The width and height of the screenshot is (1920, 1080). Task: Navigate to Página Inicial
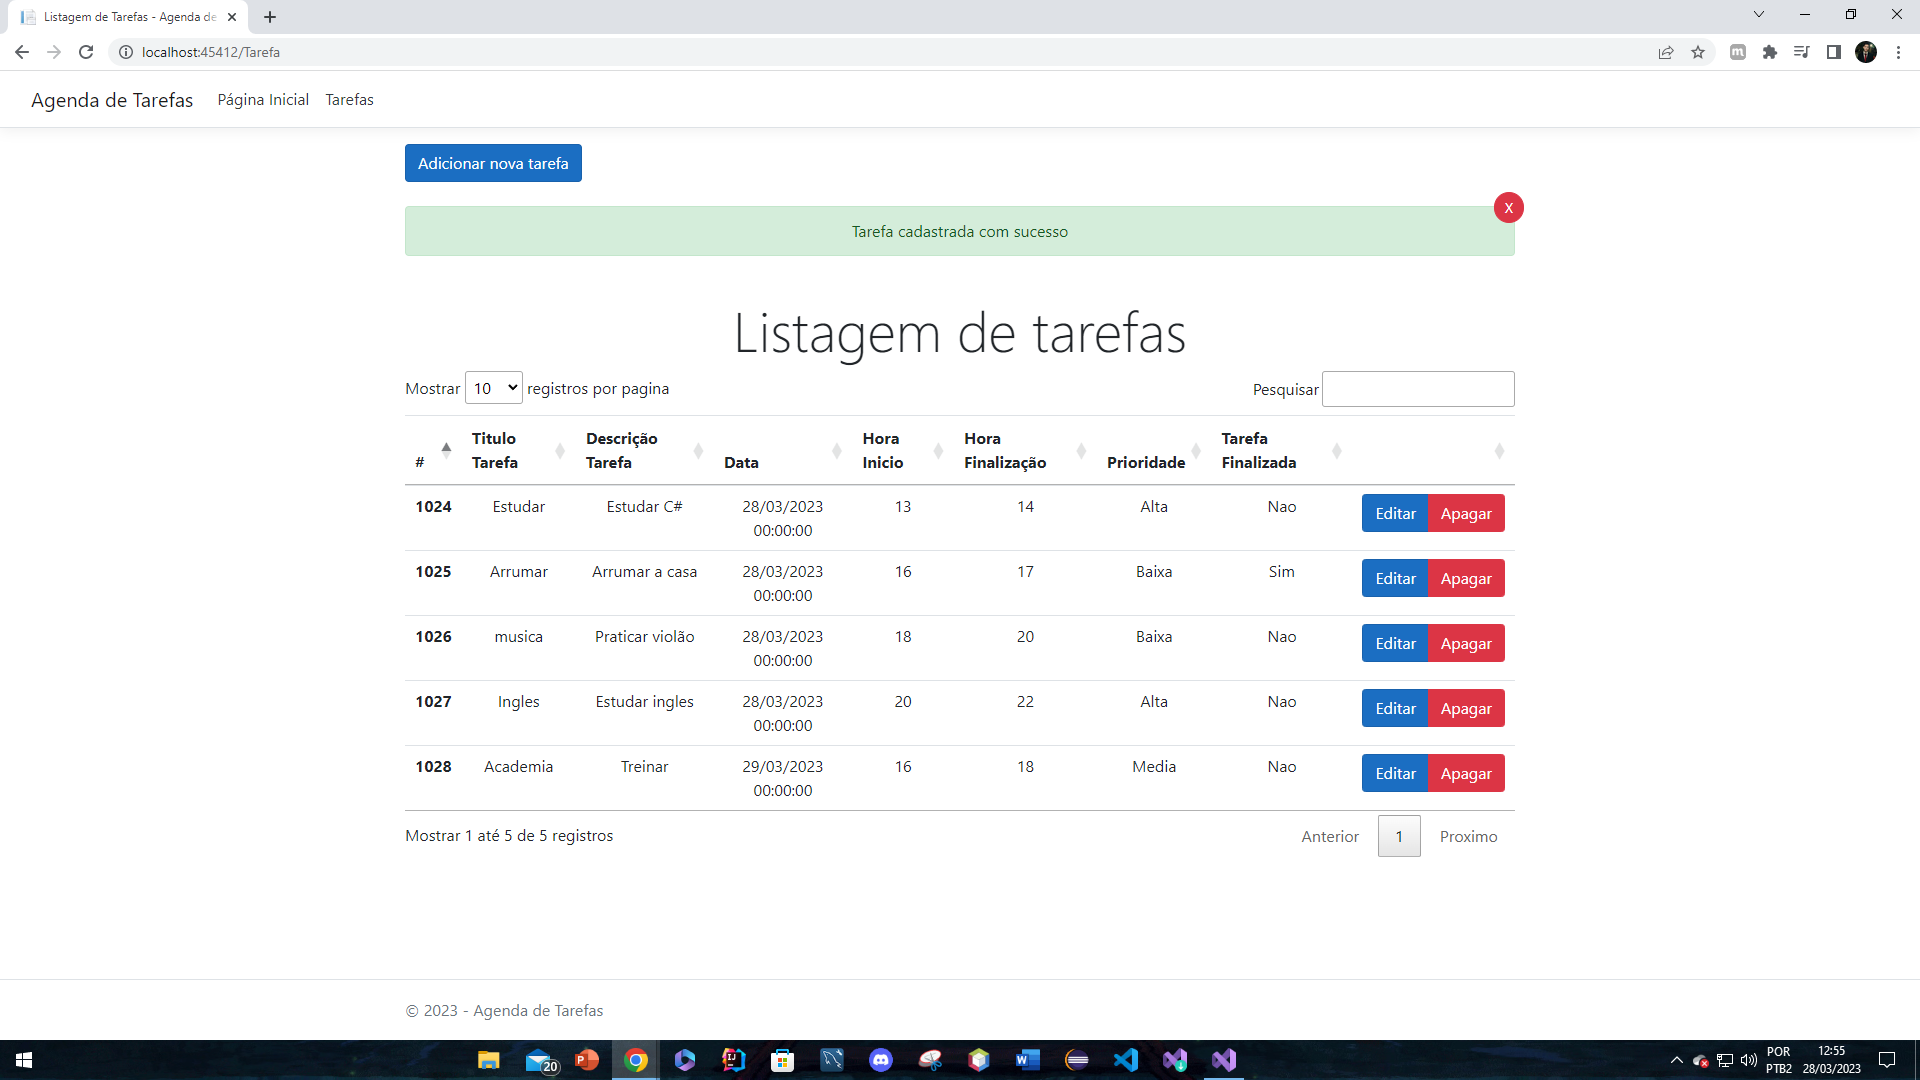pyautogui.click(x=262, y=99)
